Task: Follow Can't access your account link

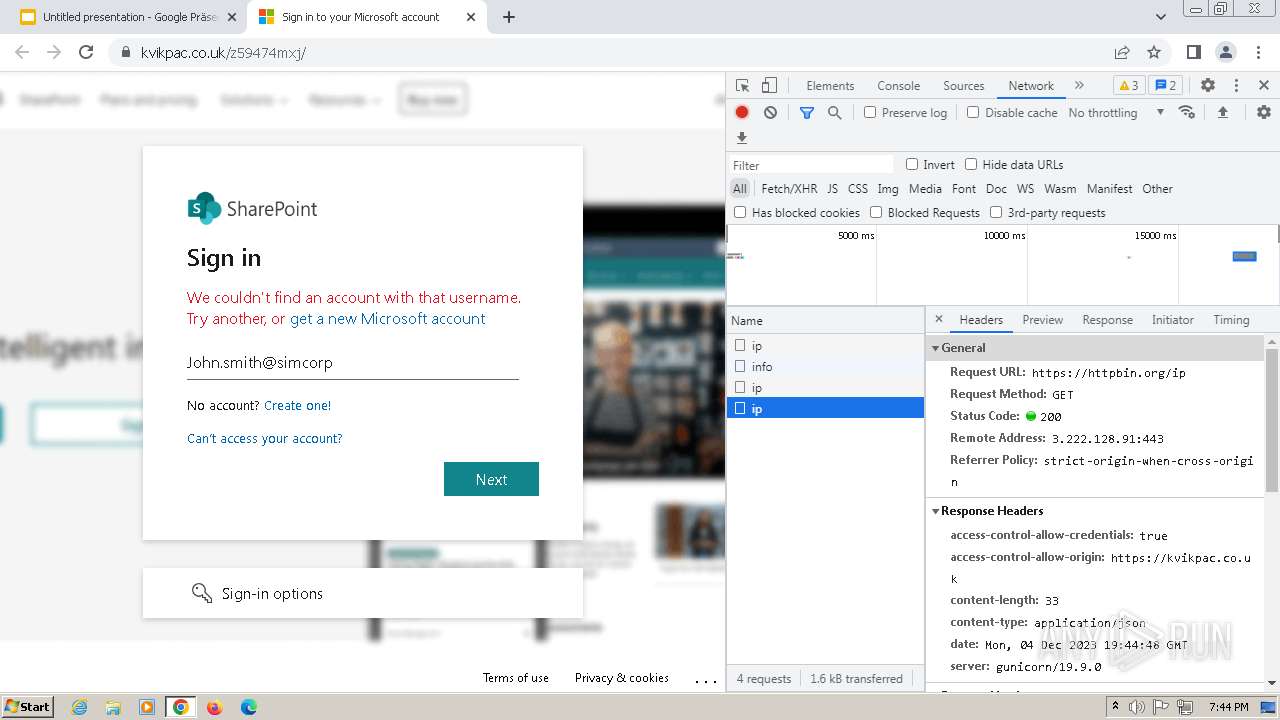Action: click(265, 438)
